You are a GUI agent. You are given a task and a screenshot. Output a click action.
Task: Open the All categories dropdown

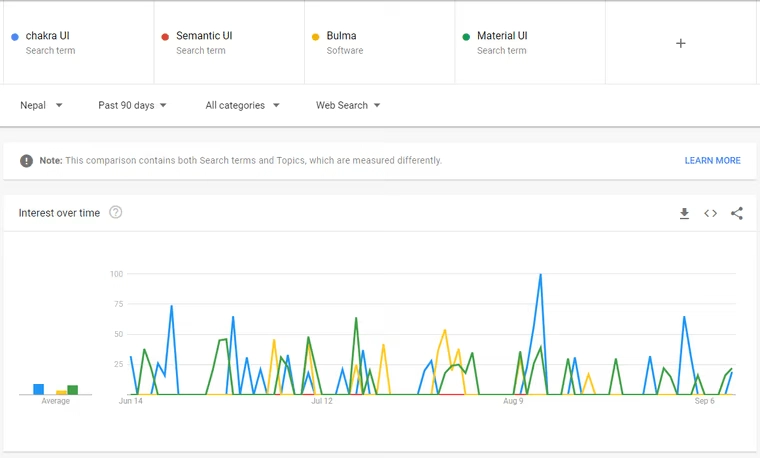pyautogui.click(x=242, y=105)
